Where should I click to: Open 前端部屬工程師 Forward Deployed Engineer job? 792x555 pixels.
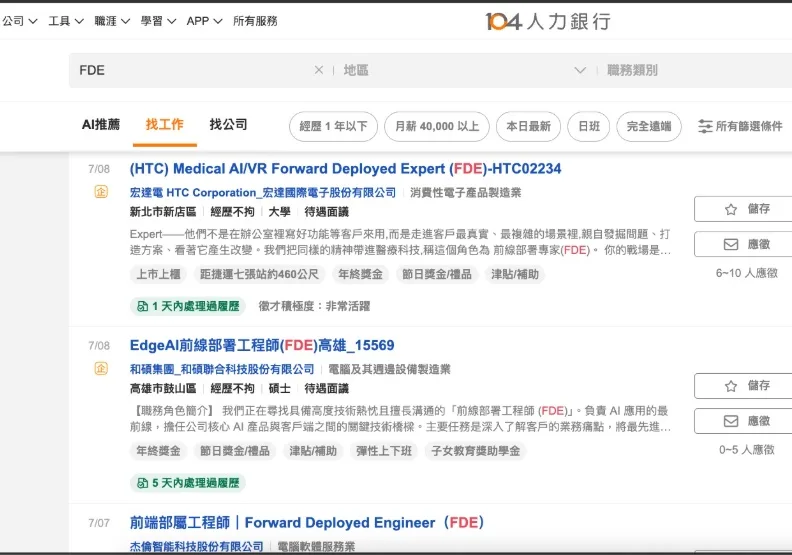click(x=307, y=523)
